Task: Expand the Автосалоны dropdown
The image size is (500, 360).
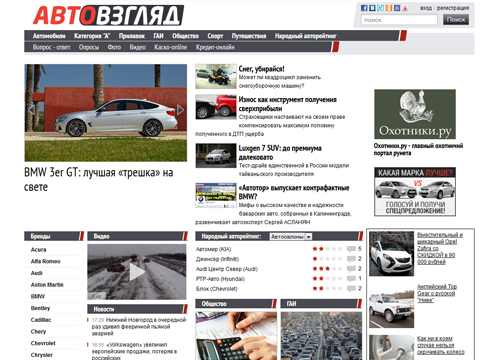Action: point(291,237)
